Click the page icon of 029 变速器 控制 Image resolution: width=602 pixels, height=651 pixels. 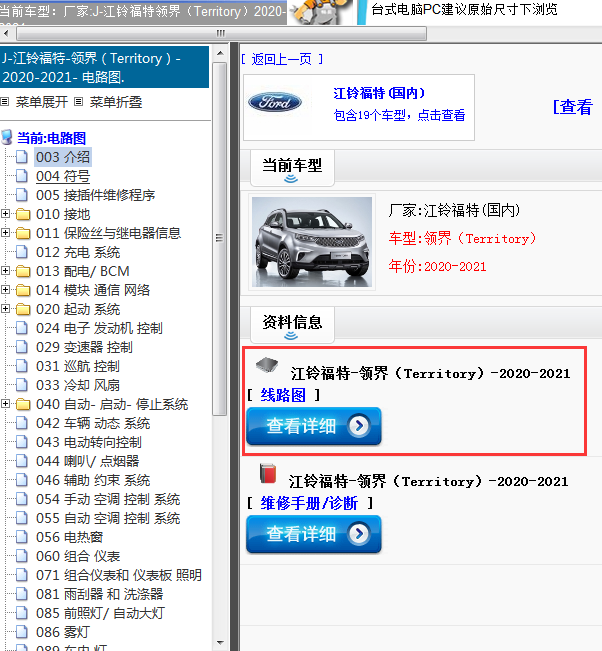(x=22, y=347)
